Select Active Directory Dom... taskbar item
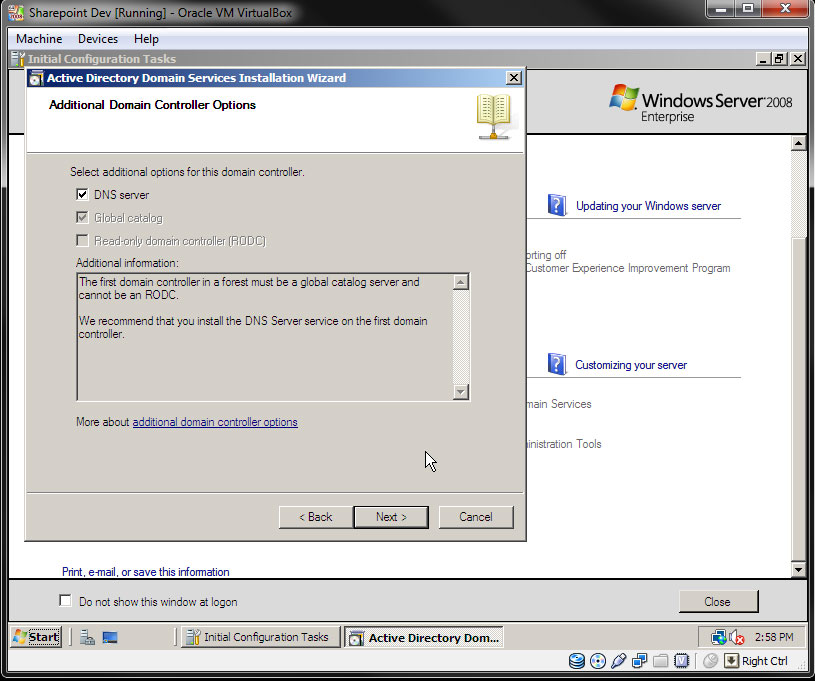This screenshot has width=815, height=681. click(424, 637)
